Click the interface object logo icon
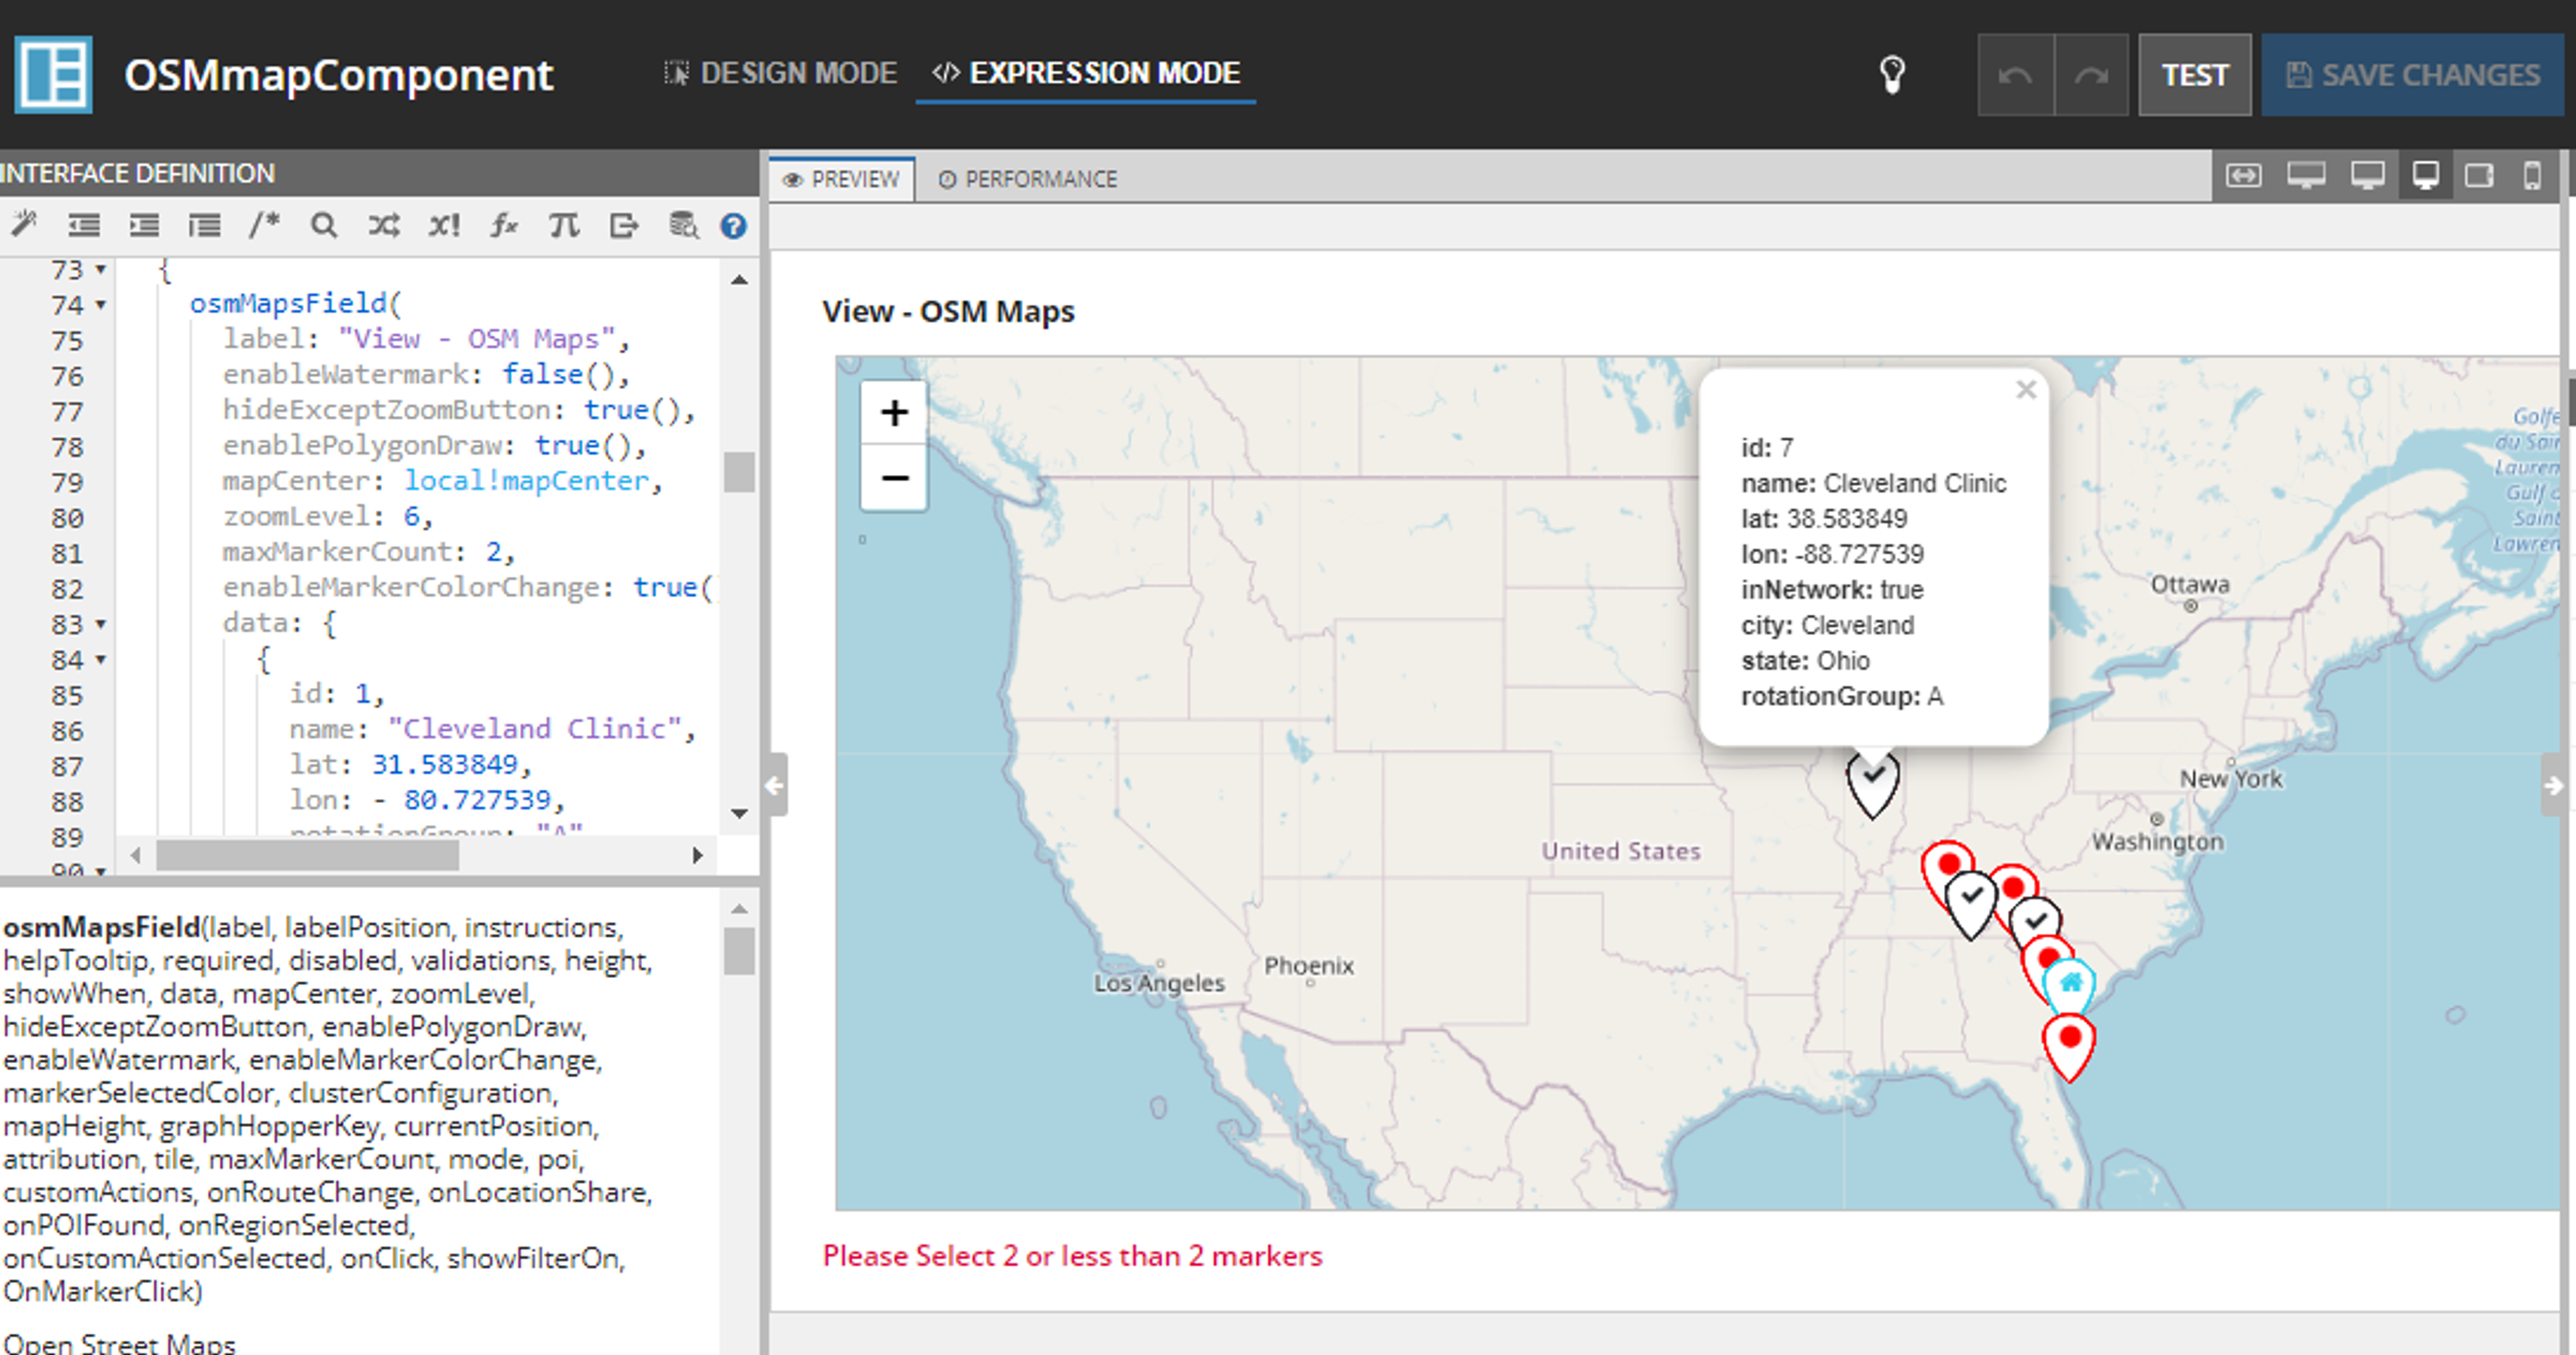 click(53, 75)
